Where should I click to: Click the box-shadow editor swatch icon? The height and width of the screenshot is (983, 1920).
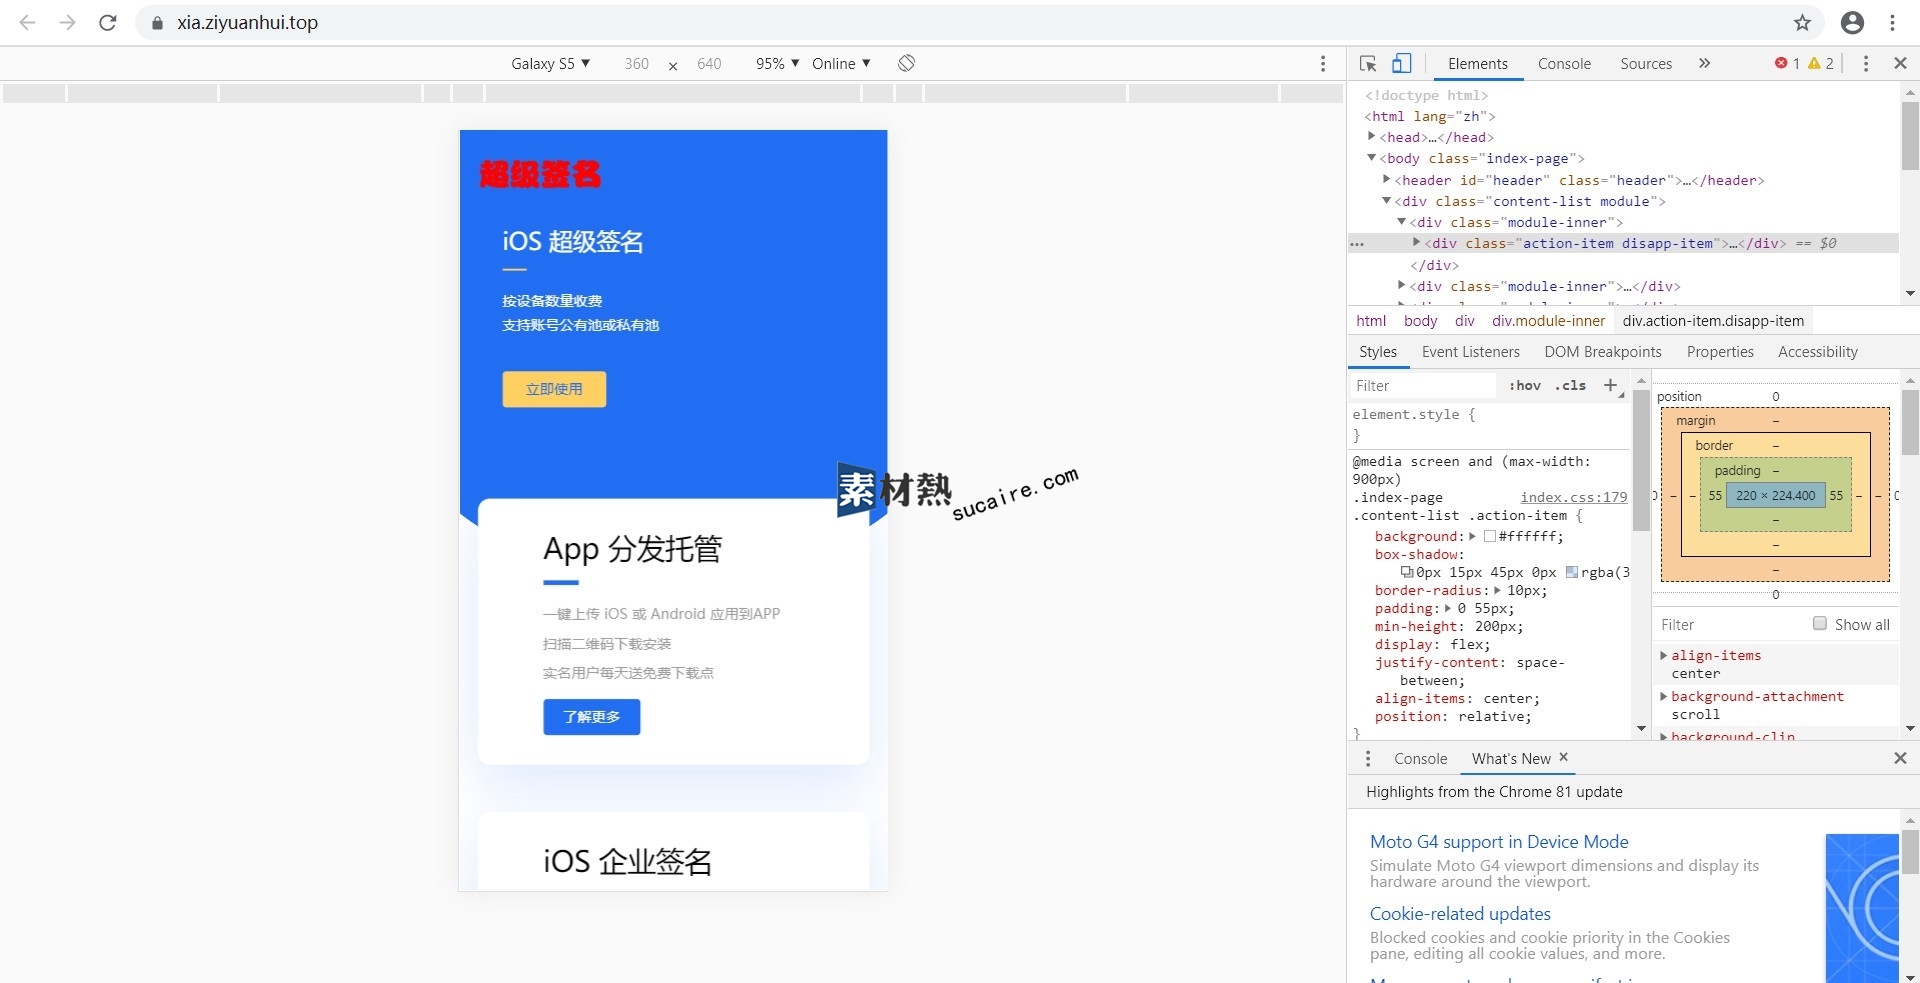[1407, 572]
